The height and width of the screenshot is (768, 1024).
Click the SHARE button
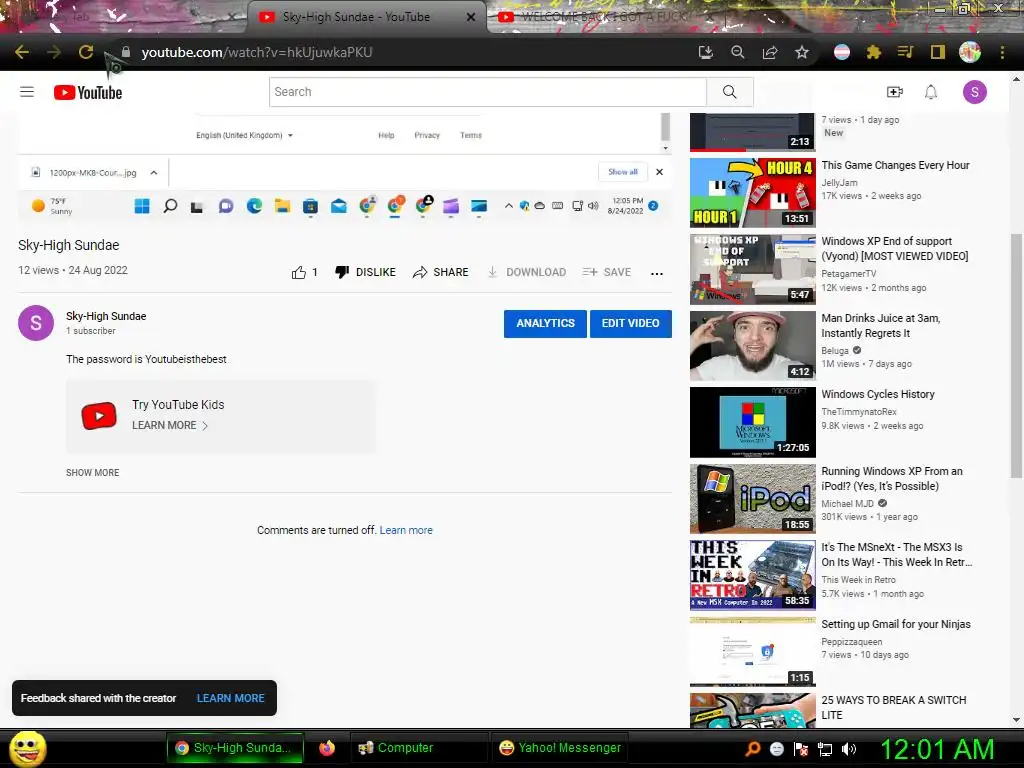(441, 272)
